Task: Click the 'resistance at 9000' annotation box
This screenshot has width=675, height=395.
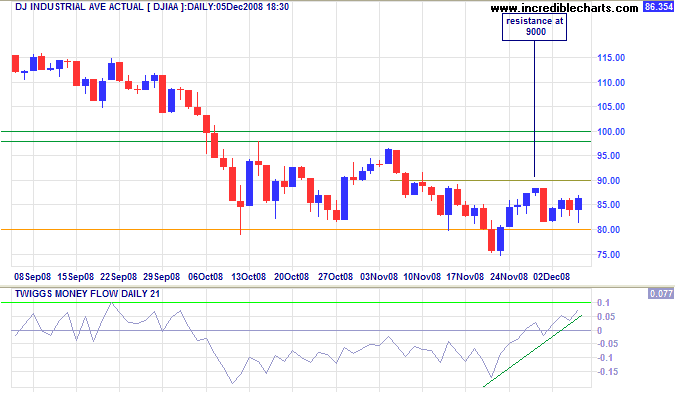Action: tap(534, 27)
